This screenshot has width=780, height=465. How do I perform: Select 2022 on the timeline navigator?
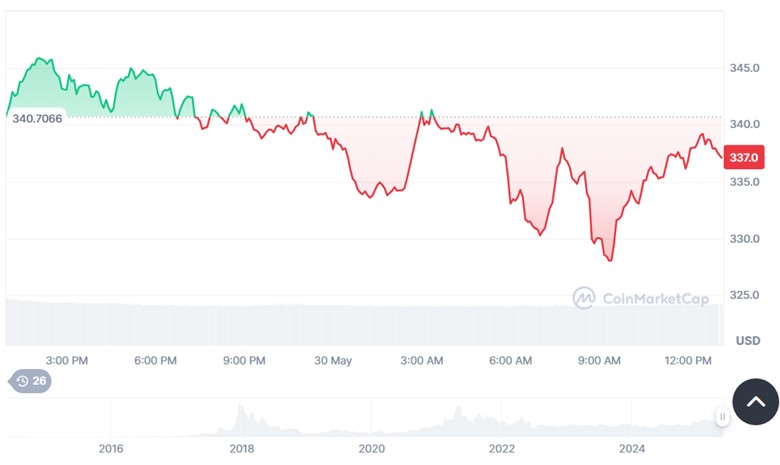502,449
